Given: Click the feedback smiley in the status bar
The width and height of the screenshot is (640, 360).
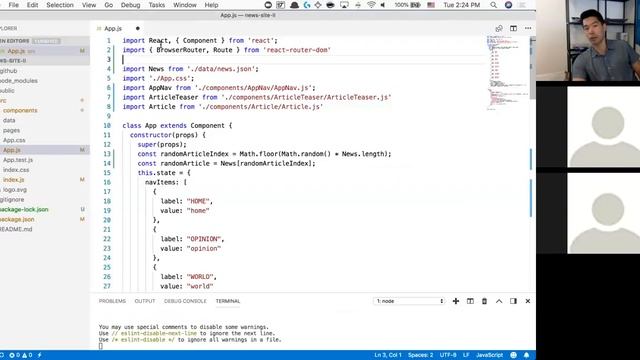Looking at the screenshot, I should point(513,355).
